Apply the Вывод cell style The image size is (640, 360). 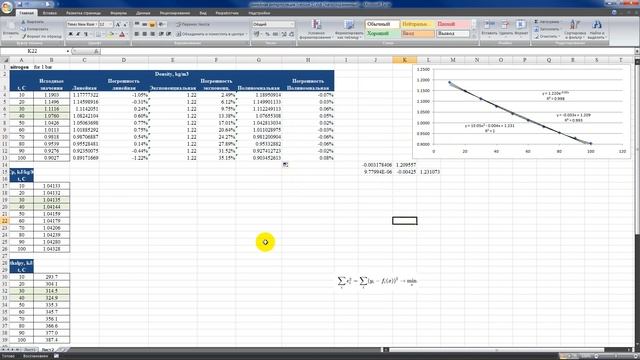tap(452, 33)
